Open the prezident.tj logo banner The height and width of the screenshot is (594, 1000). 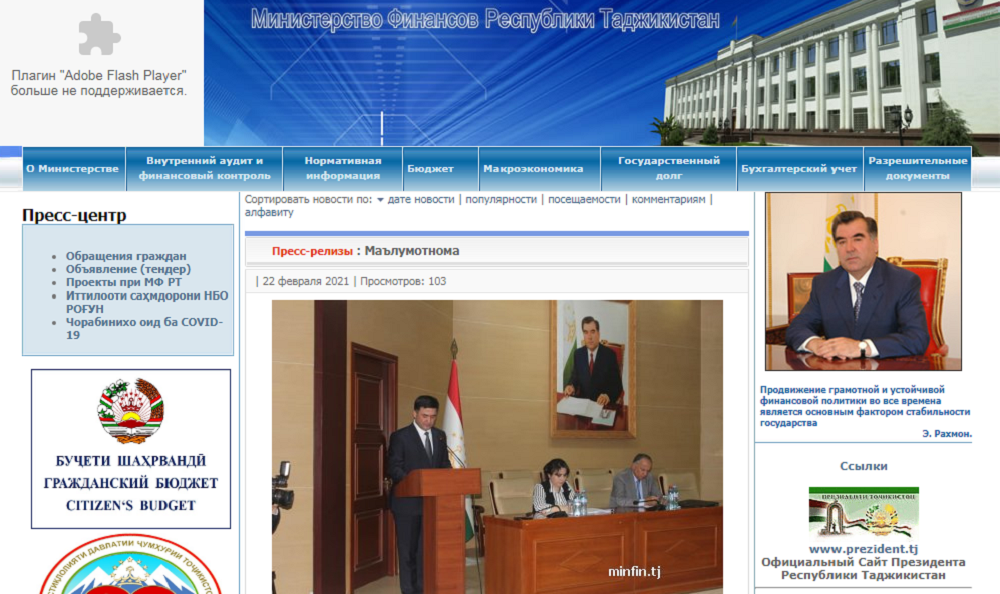[x=863, y=513]
